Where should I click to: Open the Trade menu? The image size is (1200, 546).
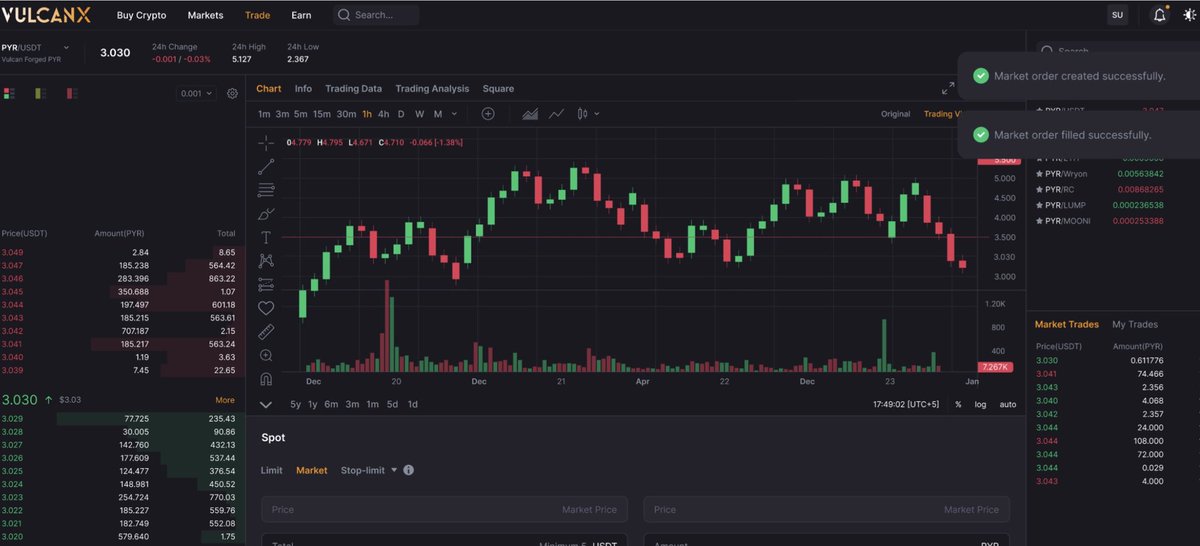coord(257,15)
